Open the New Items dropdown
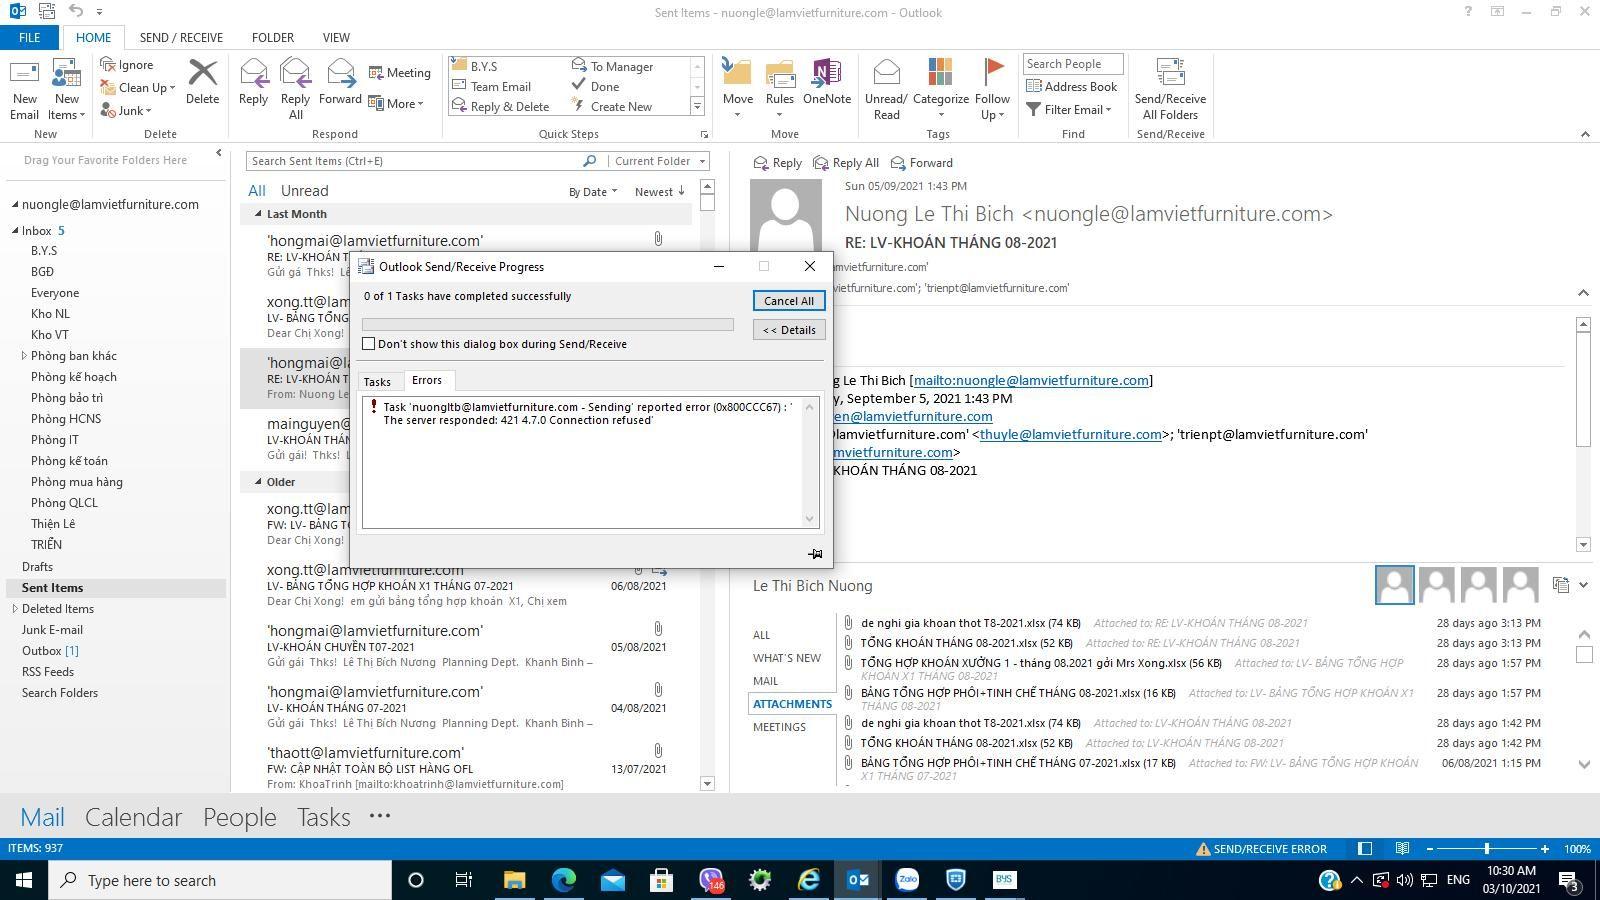This screenshot has height=900, width=1600. click(x=67, y=106)
